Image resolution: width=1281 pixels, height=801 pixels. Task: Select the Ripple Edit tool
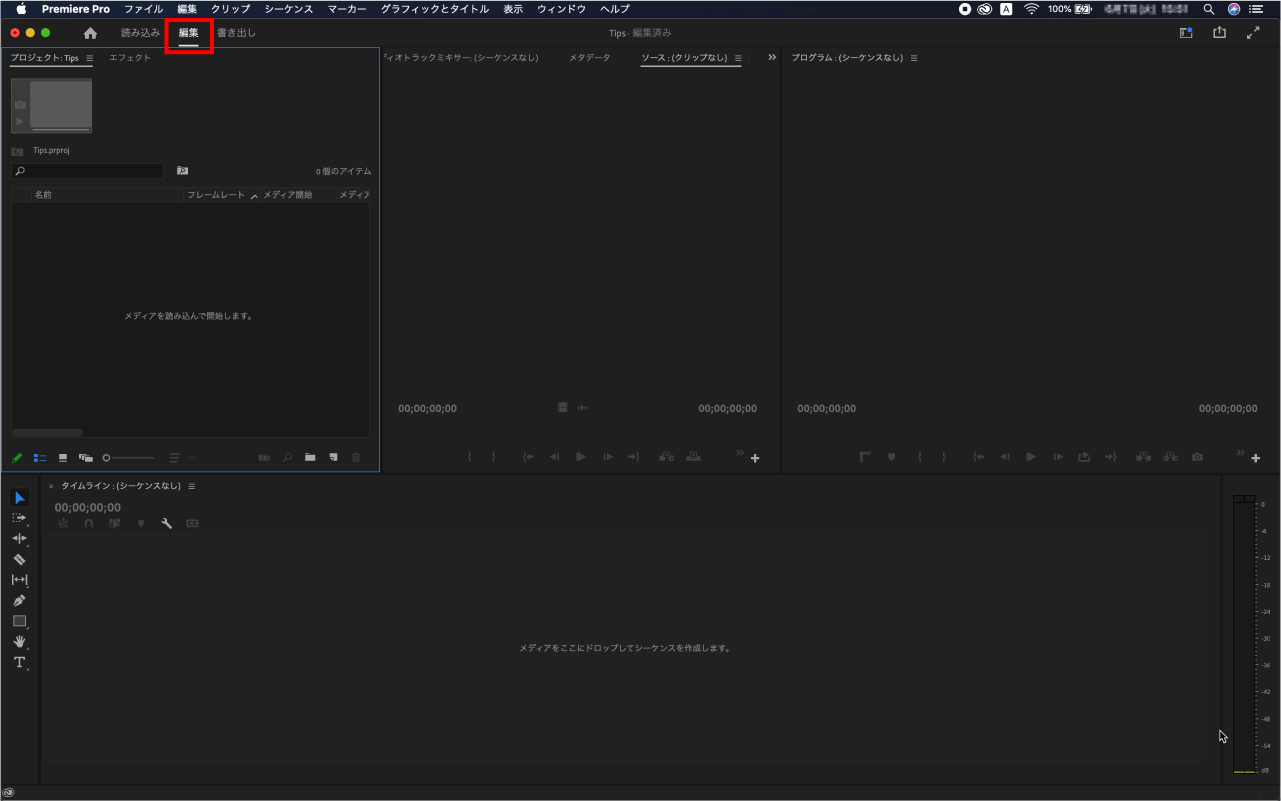click(19, 538)
